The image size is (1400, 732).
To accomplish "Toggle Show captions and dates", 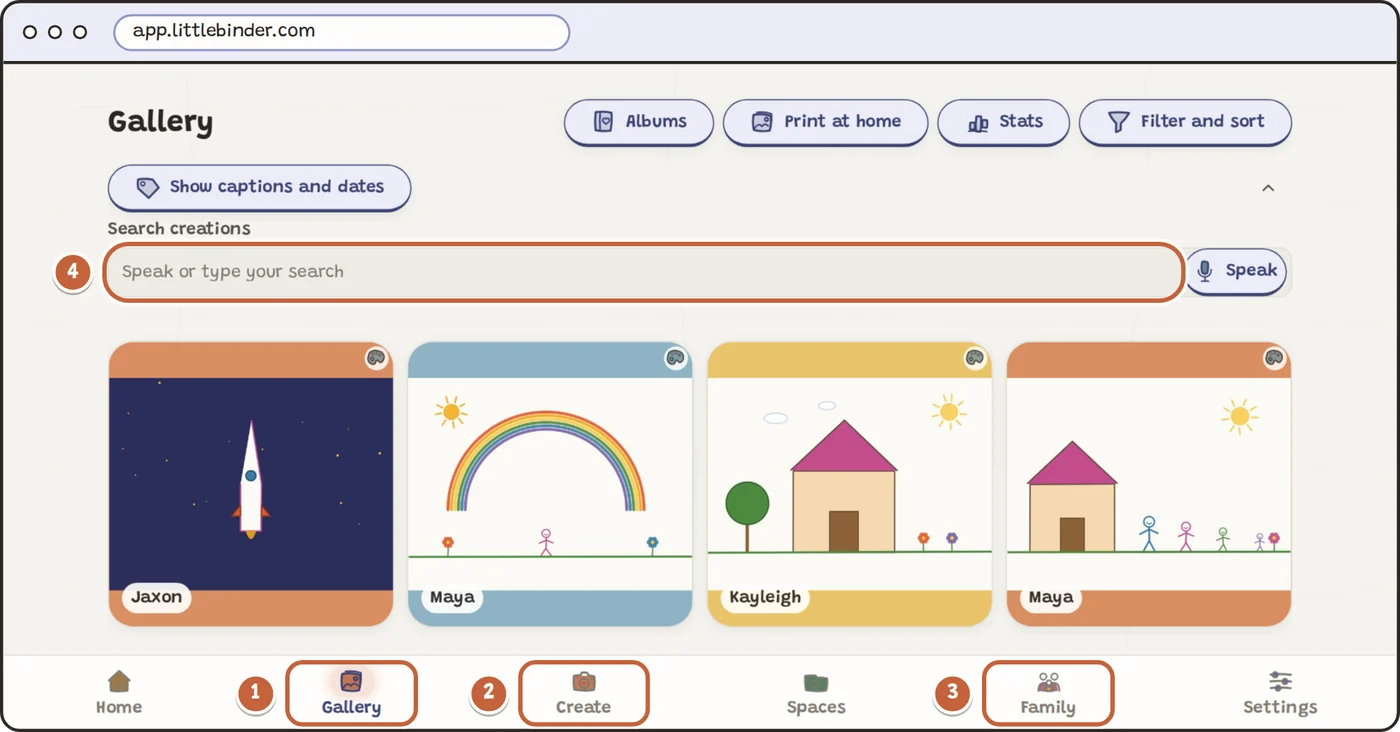I will (259, 187).
